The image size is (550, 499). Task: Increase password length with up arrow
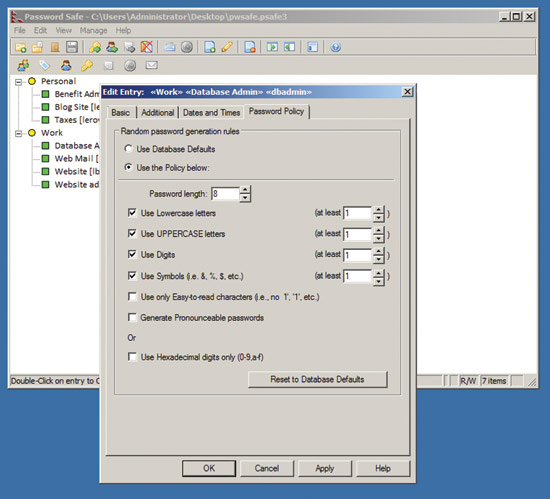tap(245, 190)
